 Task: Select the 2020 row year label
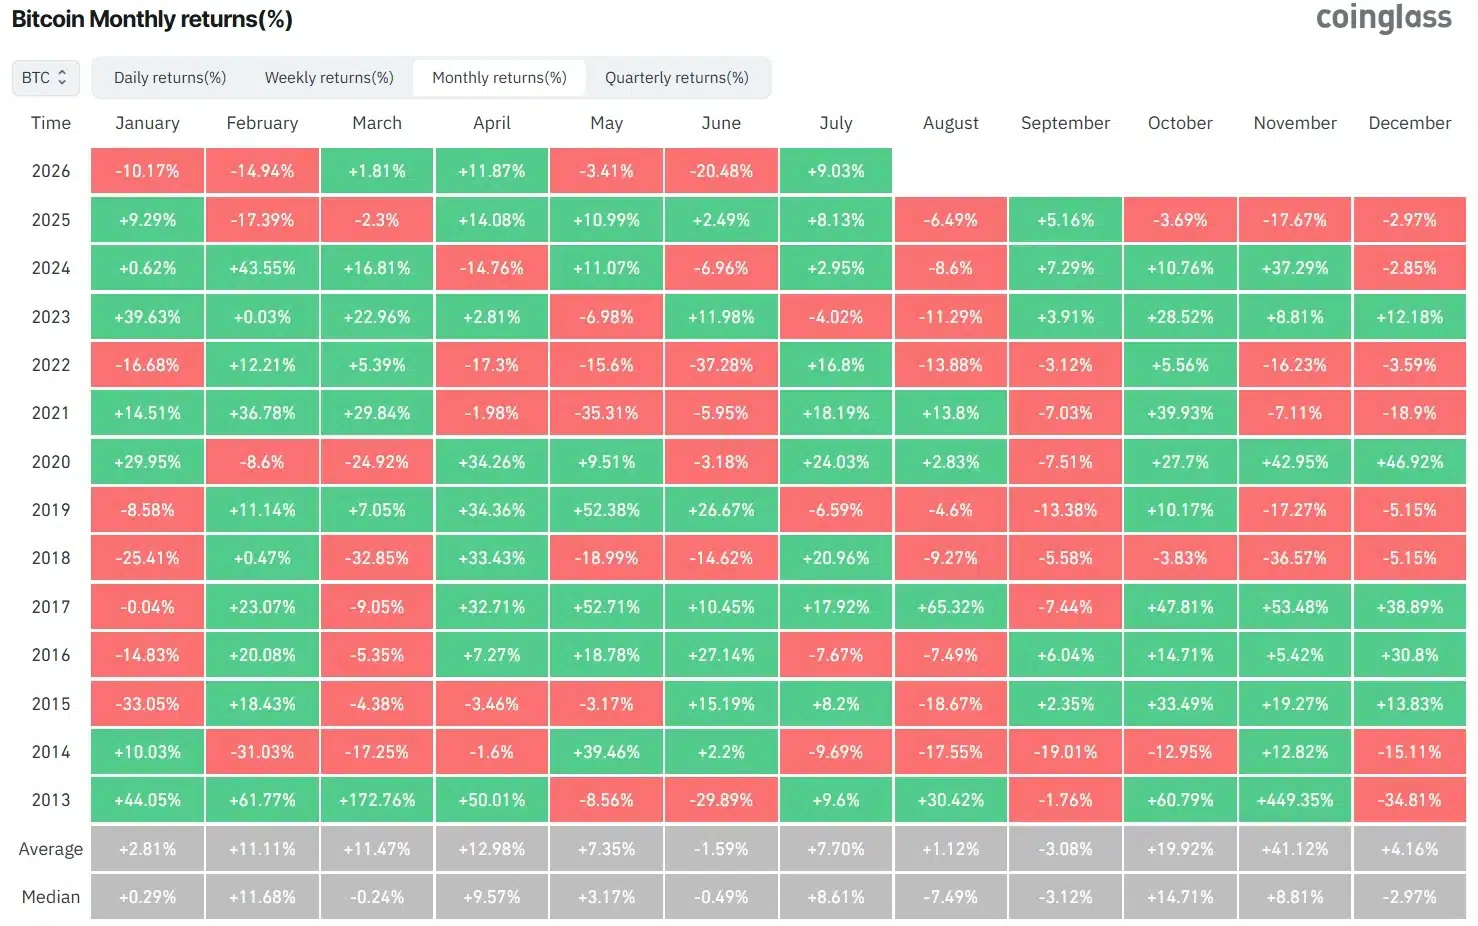click(51, 462)
